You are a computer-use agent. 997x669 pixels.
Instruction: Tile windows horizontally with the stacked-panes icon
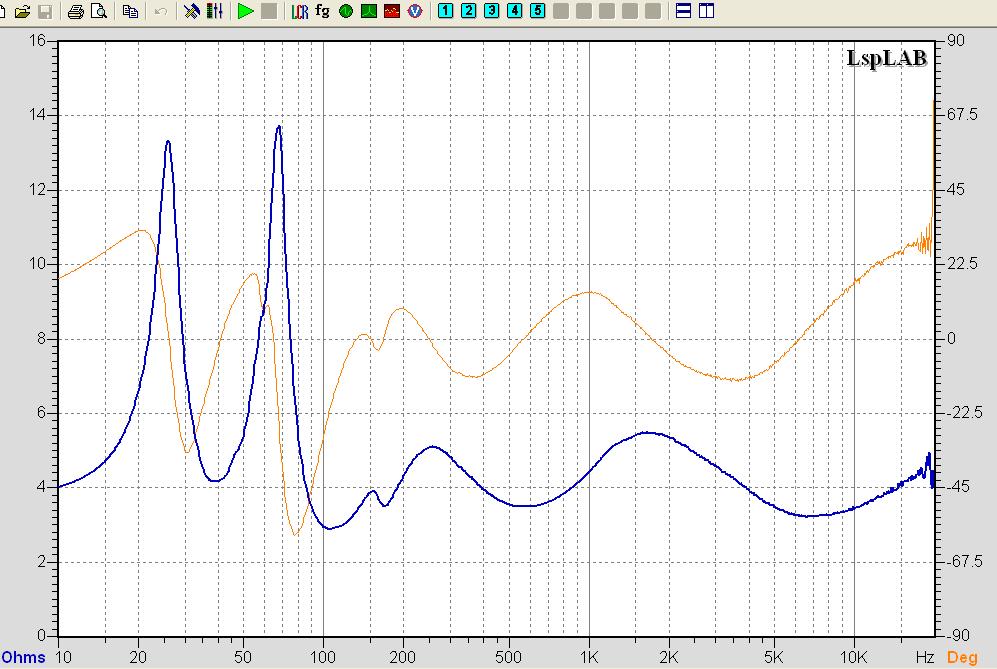coord(684,11)
